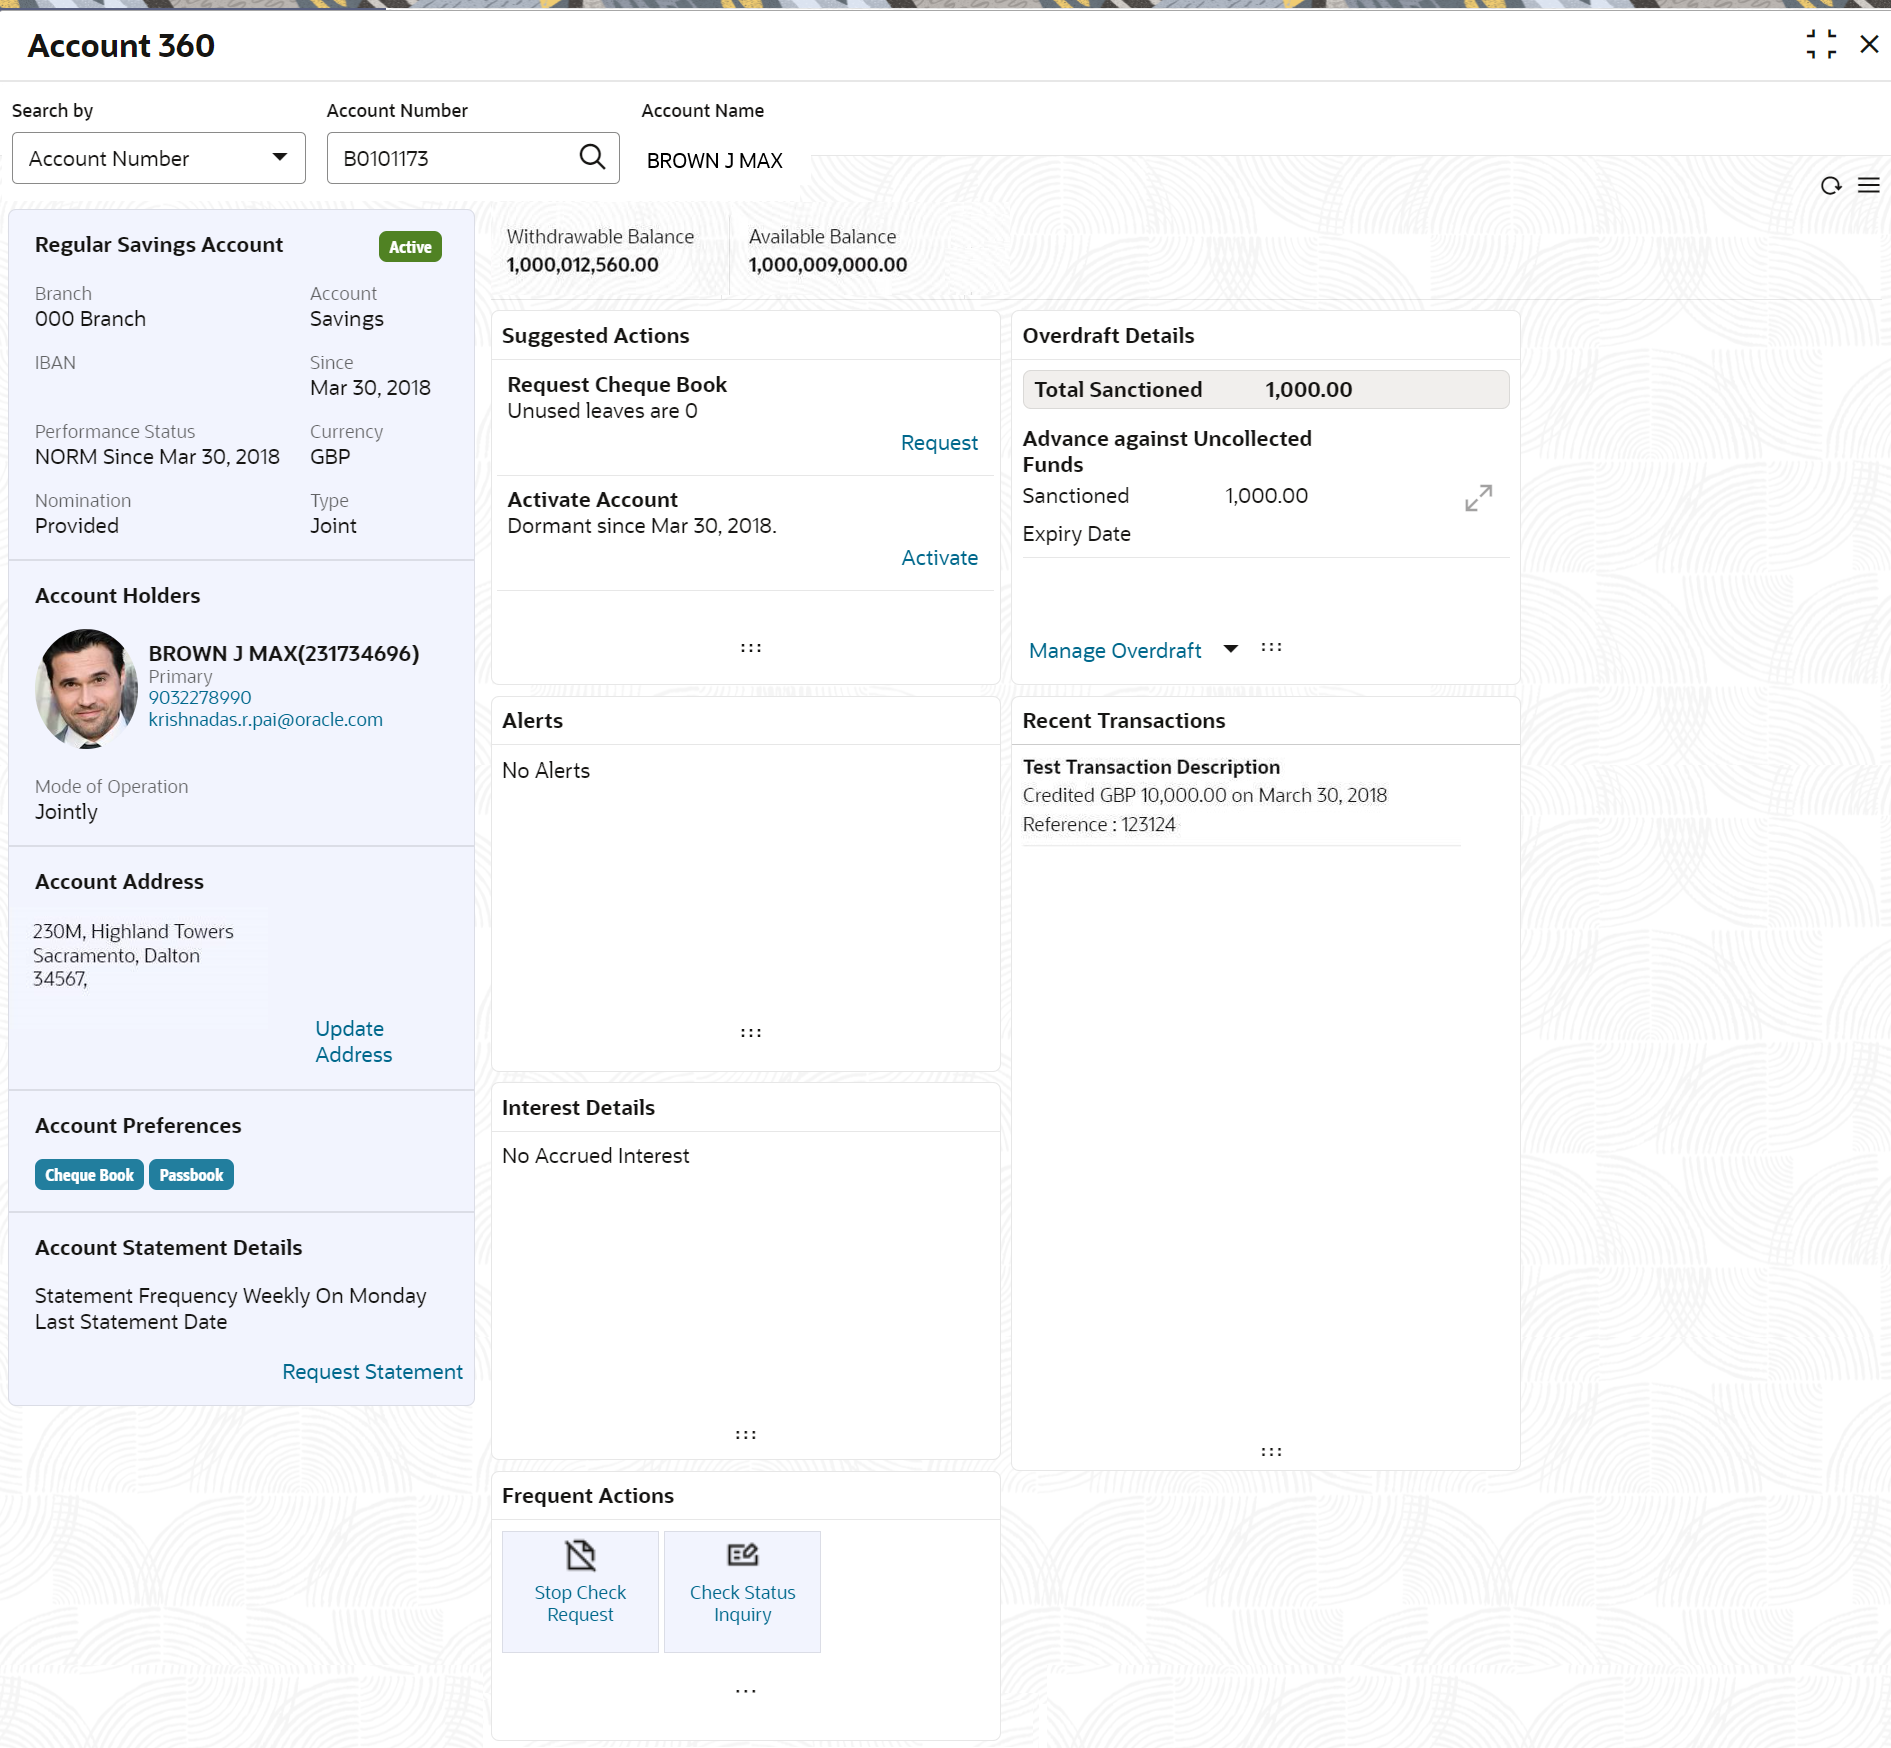
Task: Click the Available Balance 1,000,009,000.00 value
Action: pyautogui.click(x=827, y=264)
